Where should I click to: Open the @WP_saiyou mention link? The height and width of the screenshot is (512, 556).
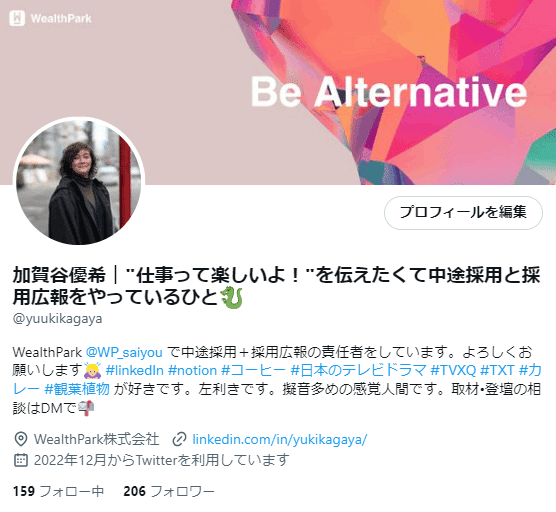[x=124, y=352]
